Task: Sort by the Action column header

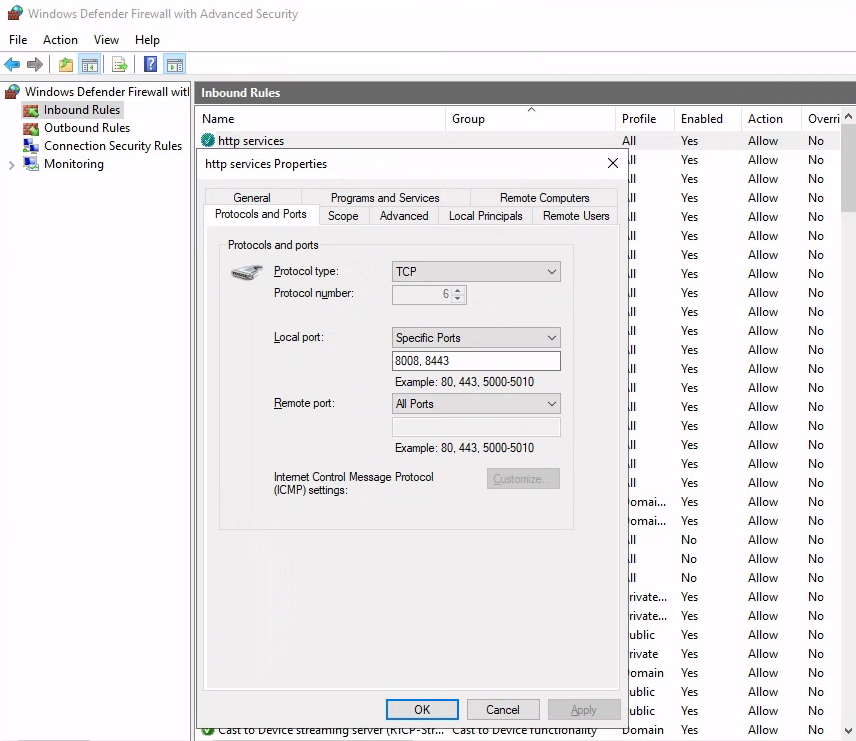Action: (771, 118)
